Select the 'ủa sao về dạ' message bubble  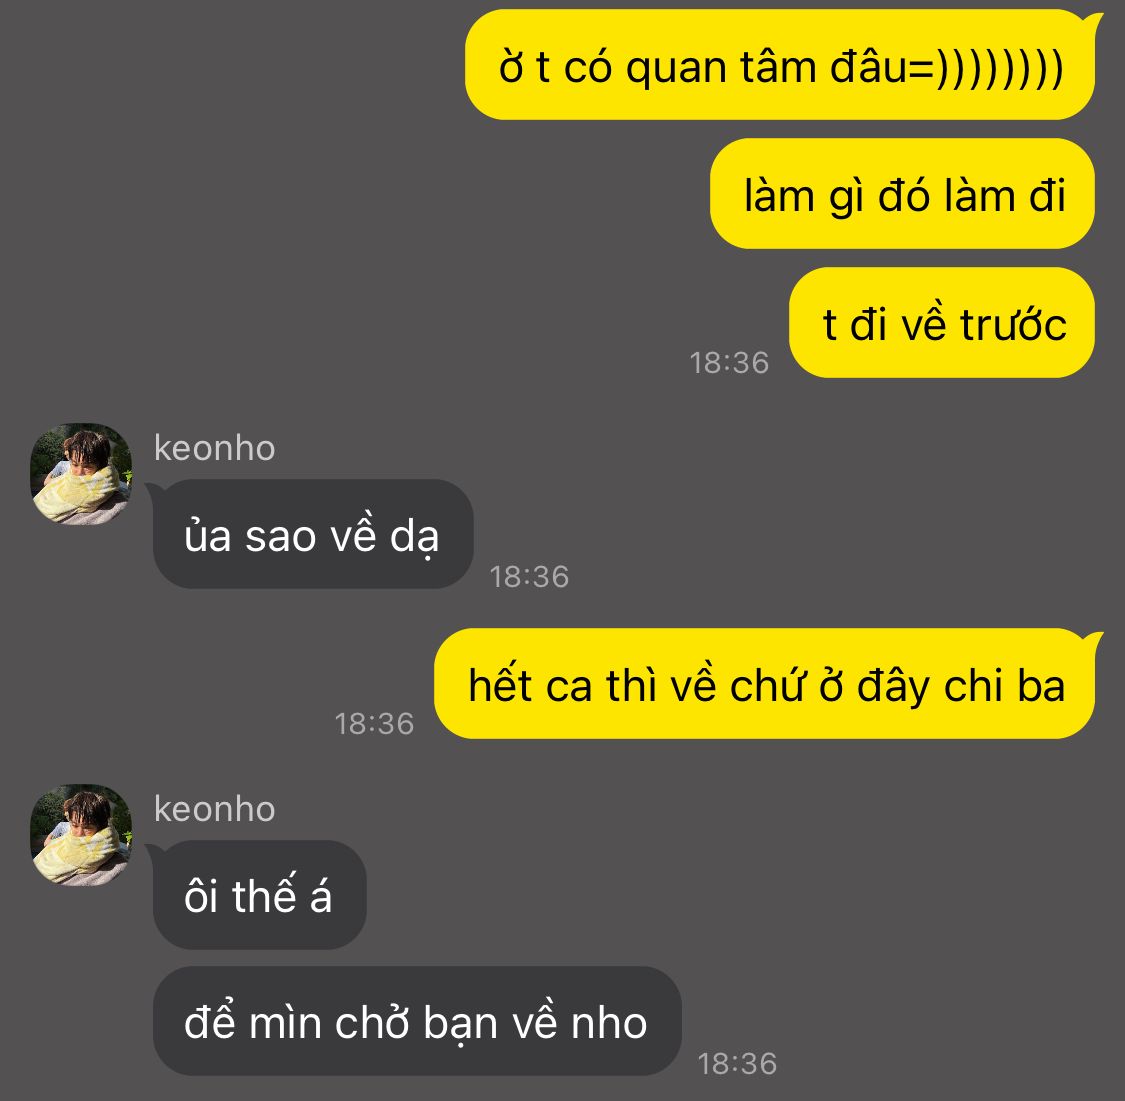(313, 534)
